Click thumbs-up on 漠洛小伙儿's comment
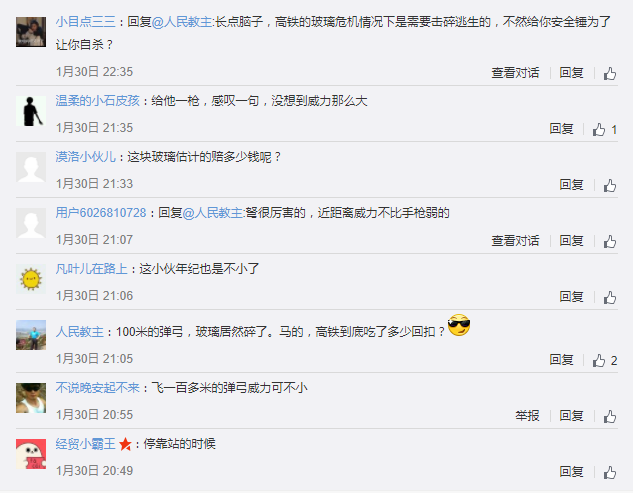This screenshot has width=633, height=493. [x=610, y=186]
